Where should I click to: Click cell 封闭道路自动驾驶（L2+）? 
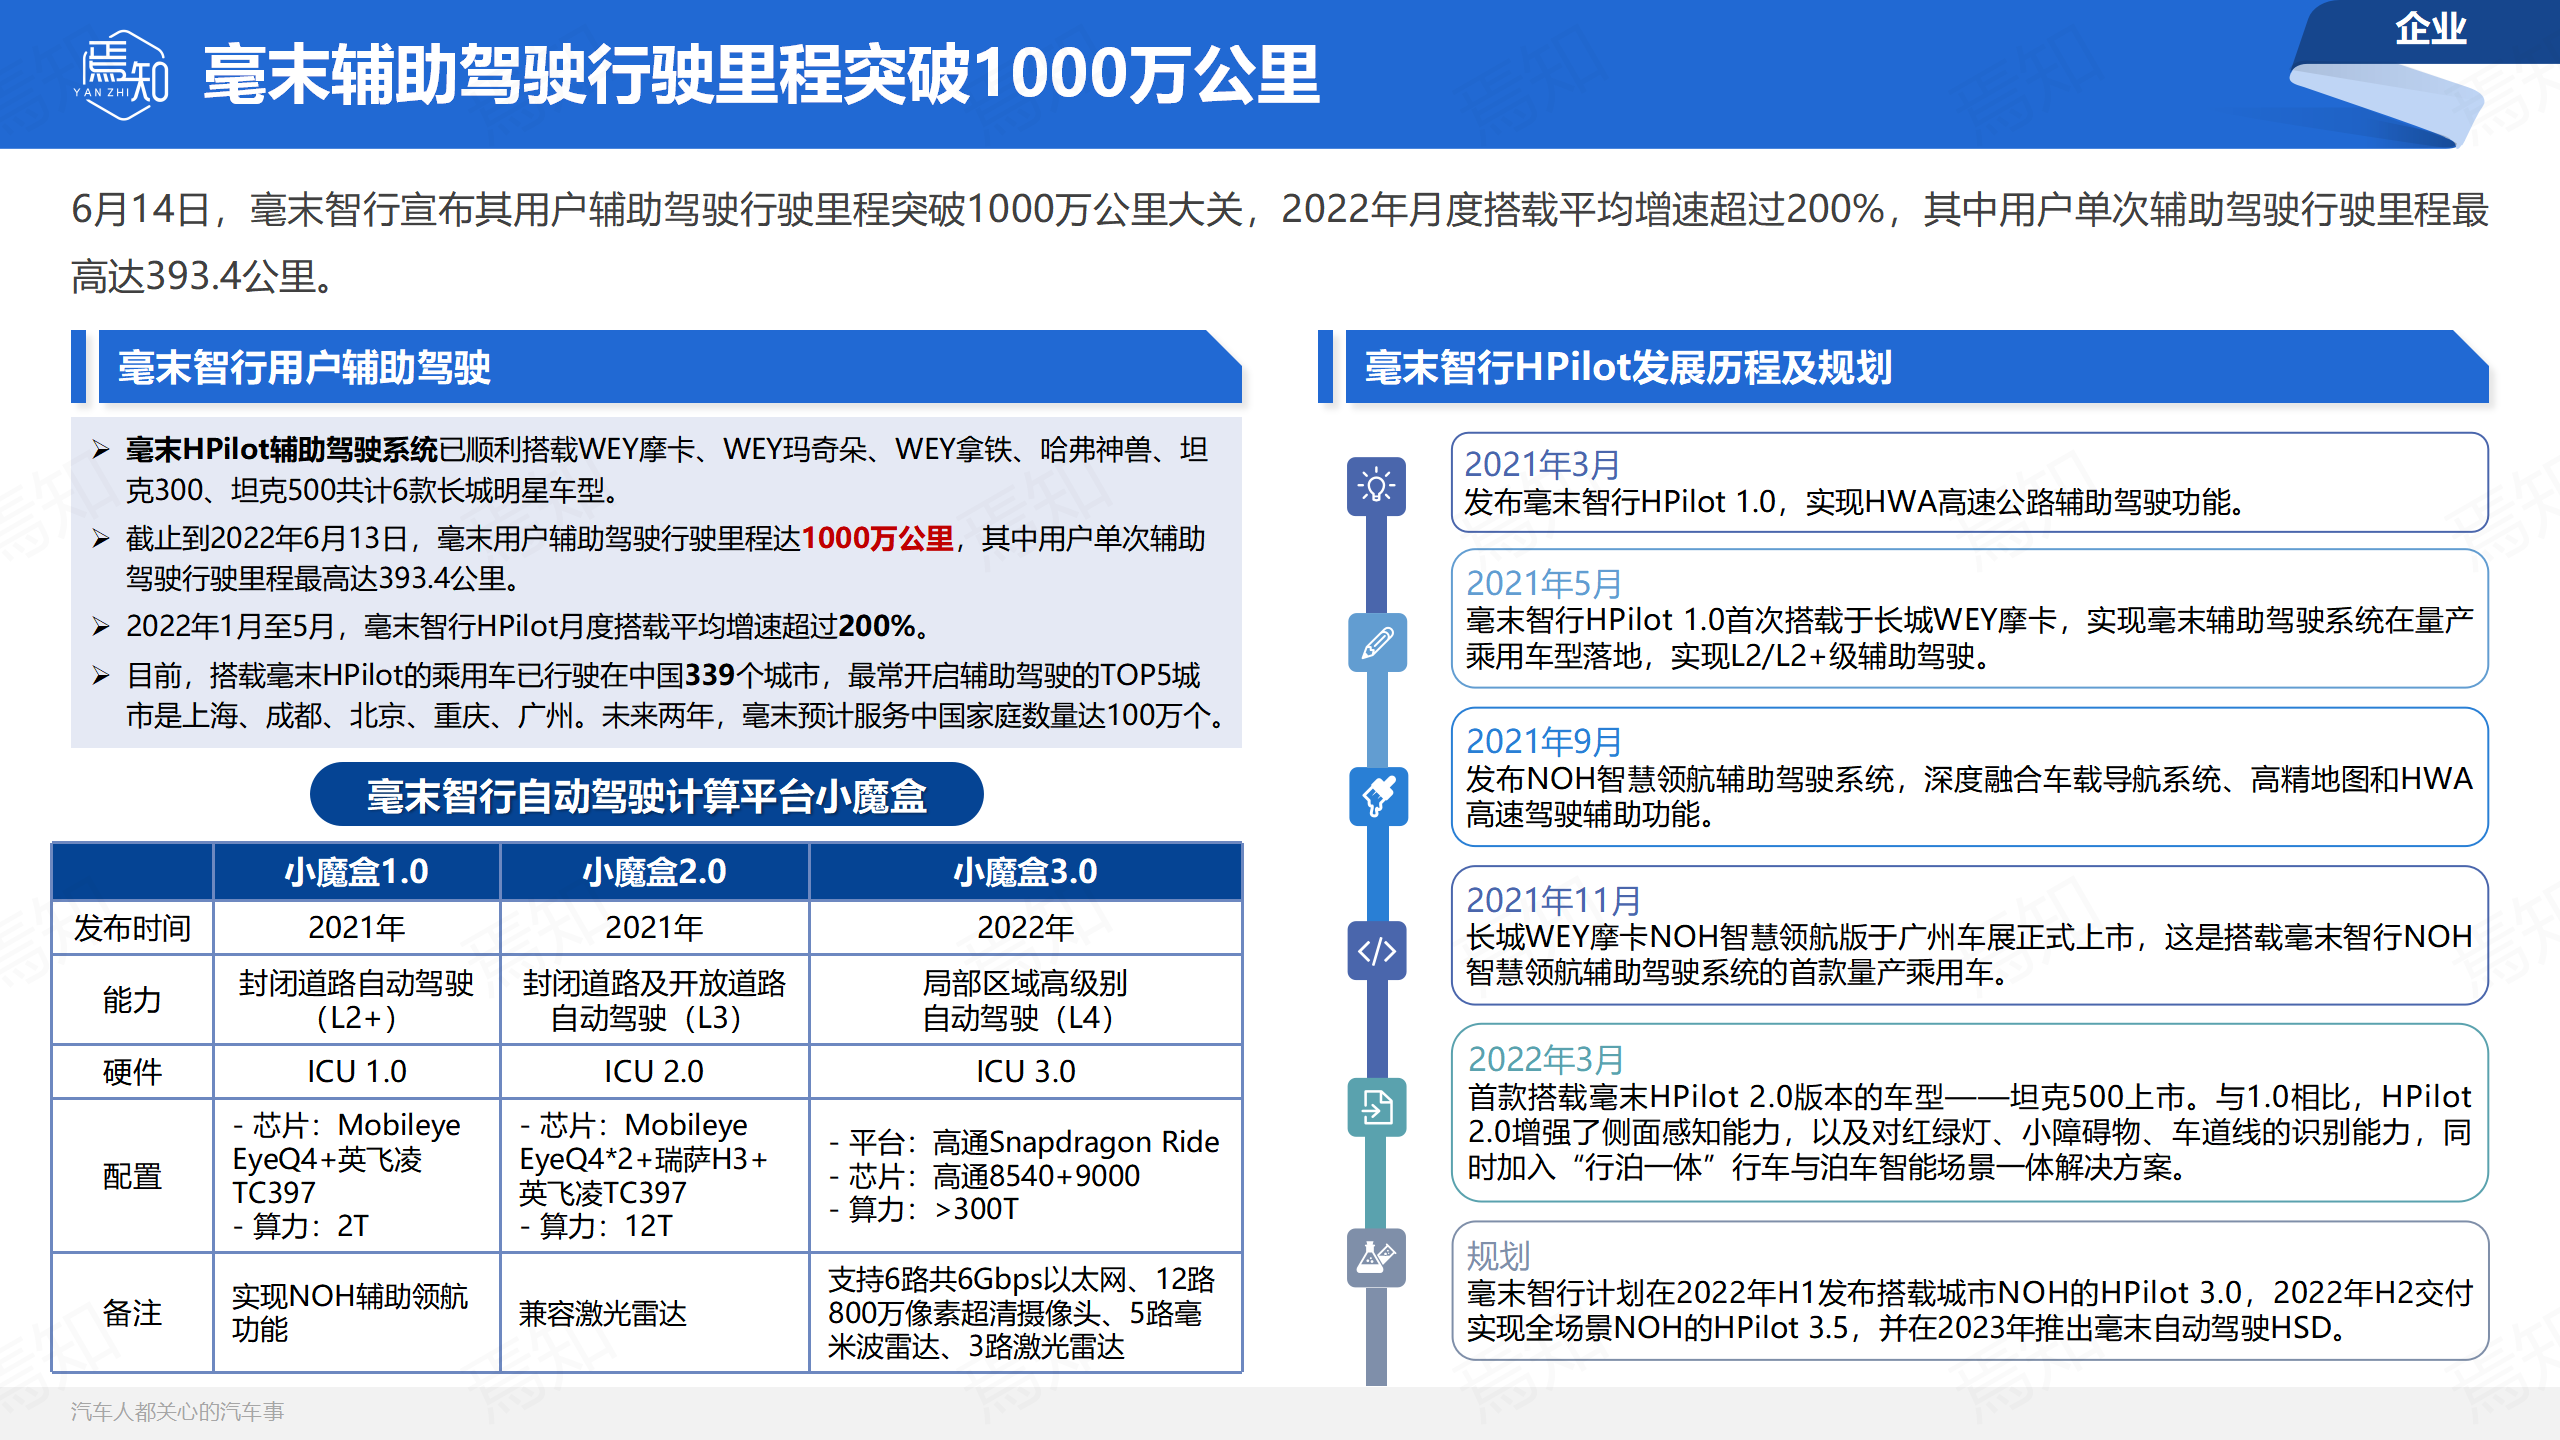pyautogui.click(x=356, y=1000)
